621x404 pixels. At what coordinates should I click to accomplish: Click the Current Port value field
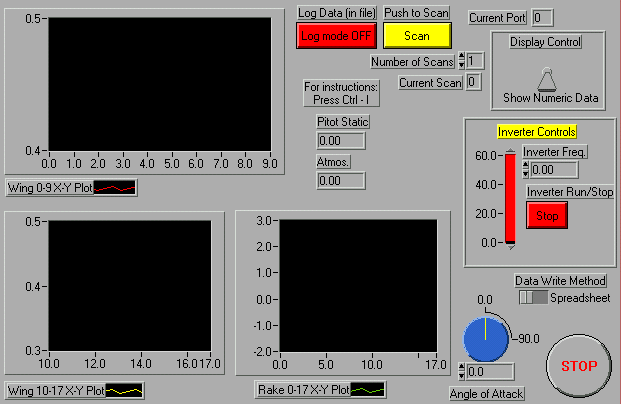click(x=543, y=18)
